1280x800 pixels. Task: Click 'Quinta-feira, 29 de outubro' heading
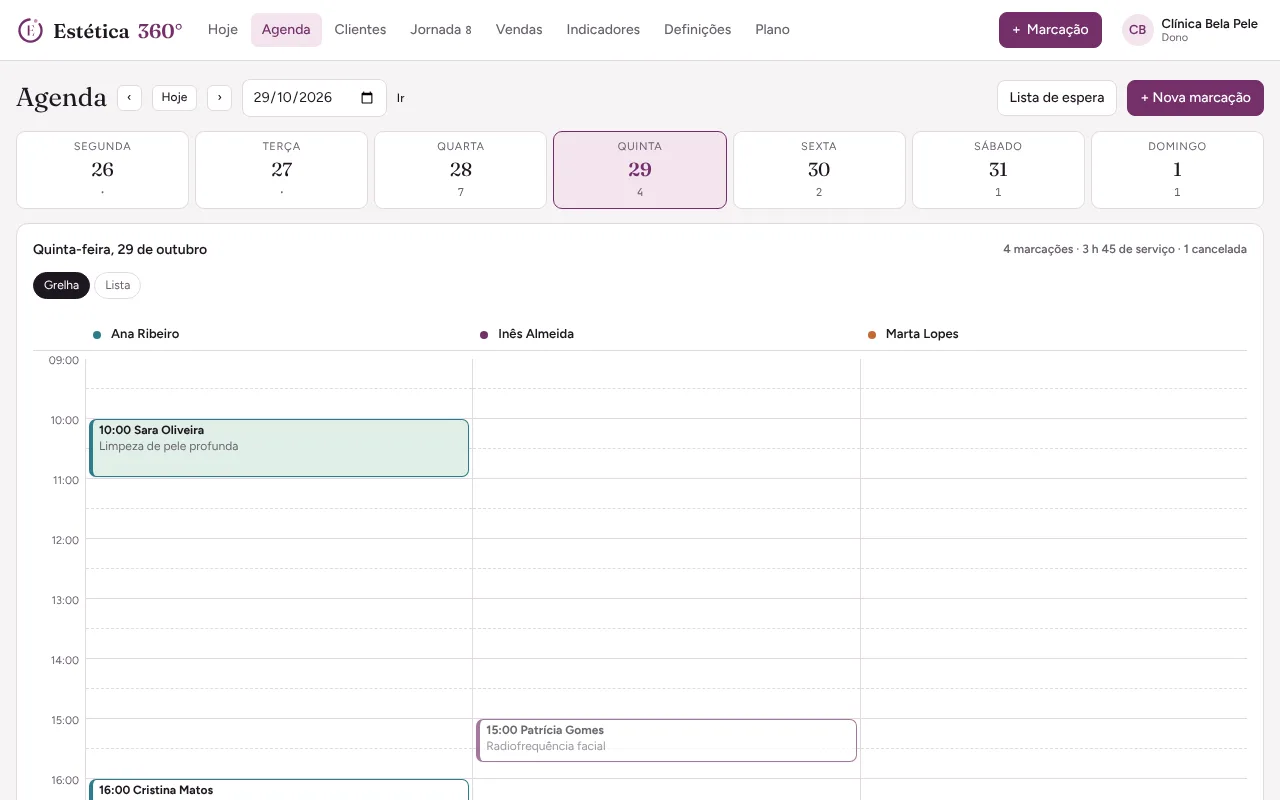tap(120, 250)
